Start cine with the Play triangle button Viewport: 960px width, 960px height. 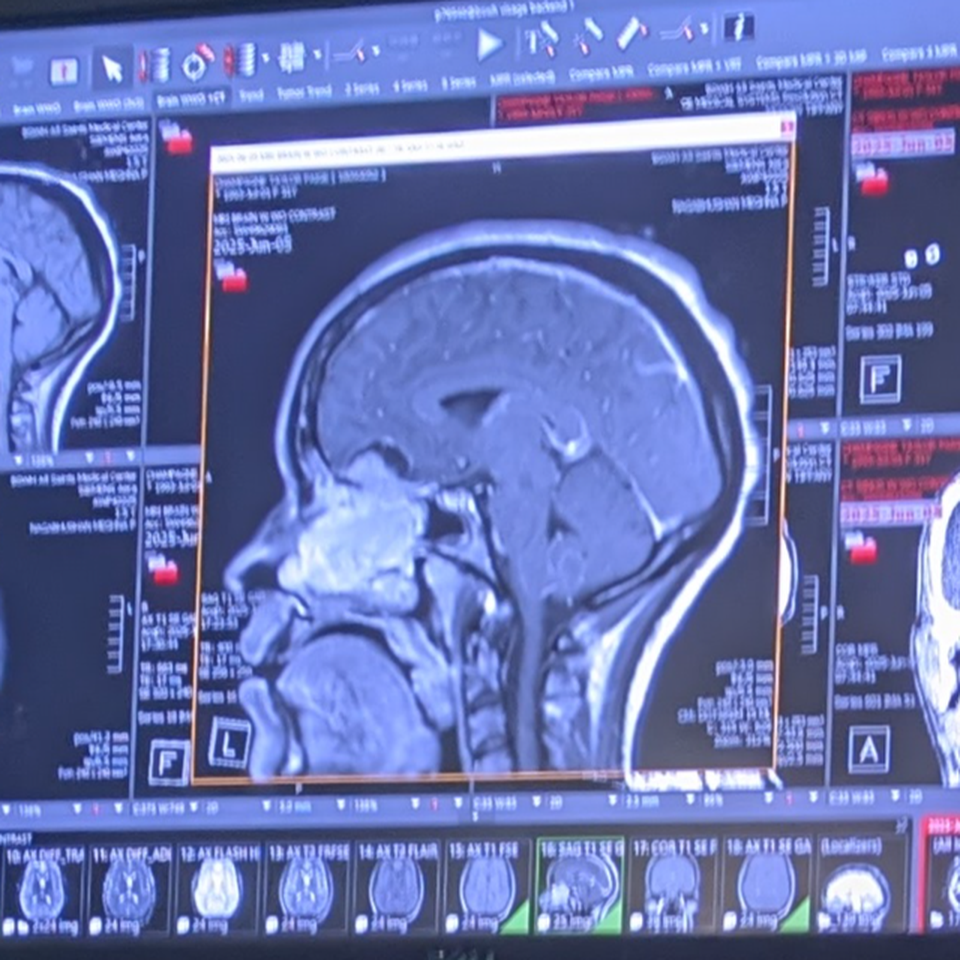point(489,44)
